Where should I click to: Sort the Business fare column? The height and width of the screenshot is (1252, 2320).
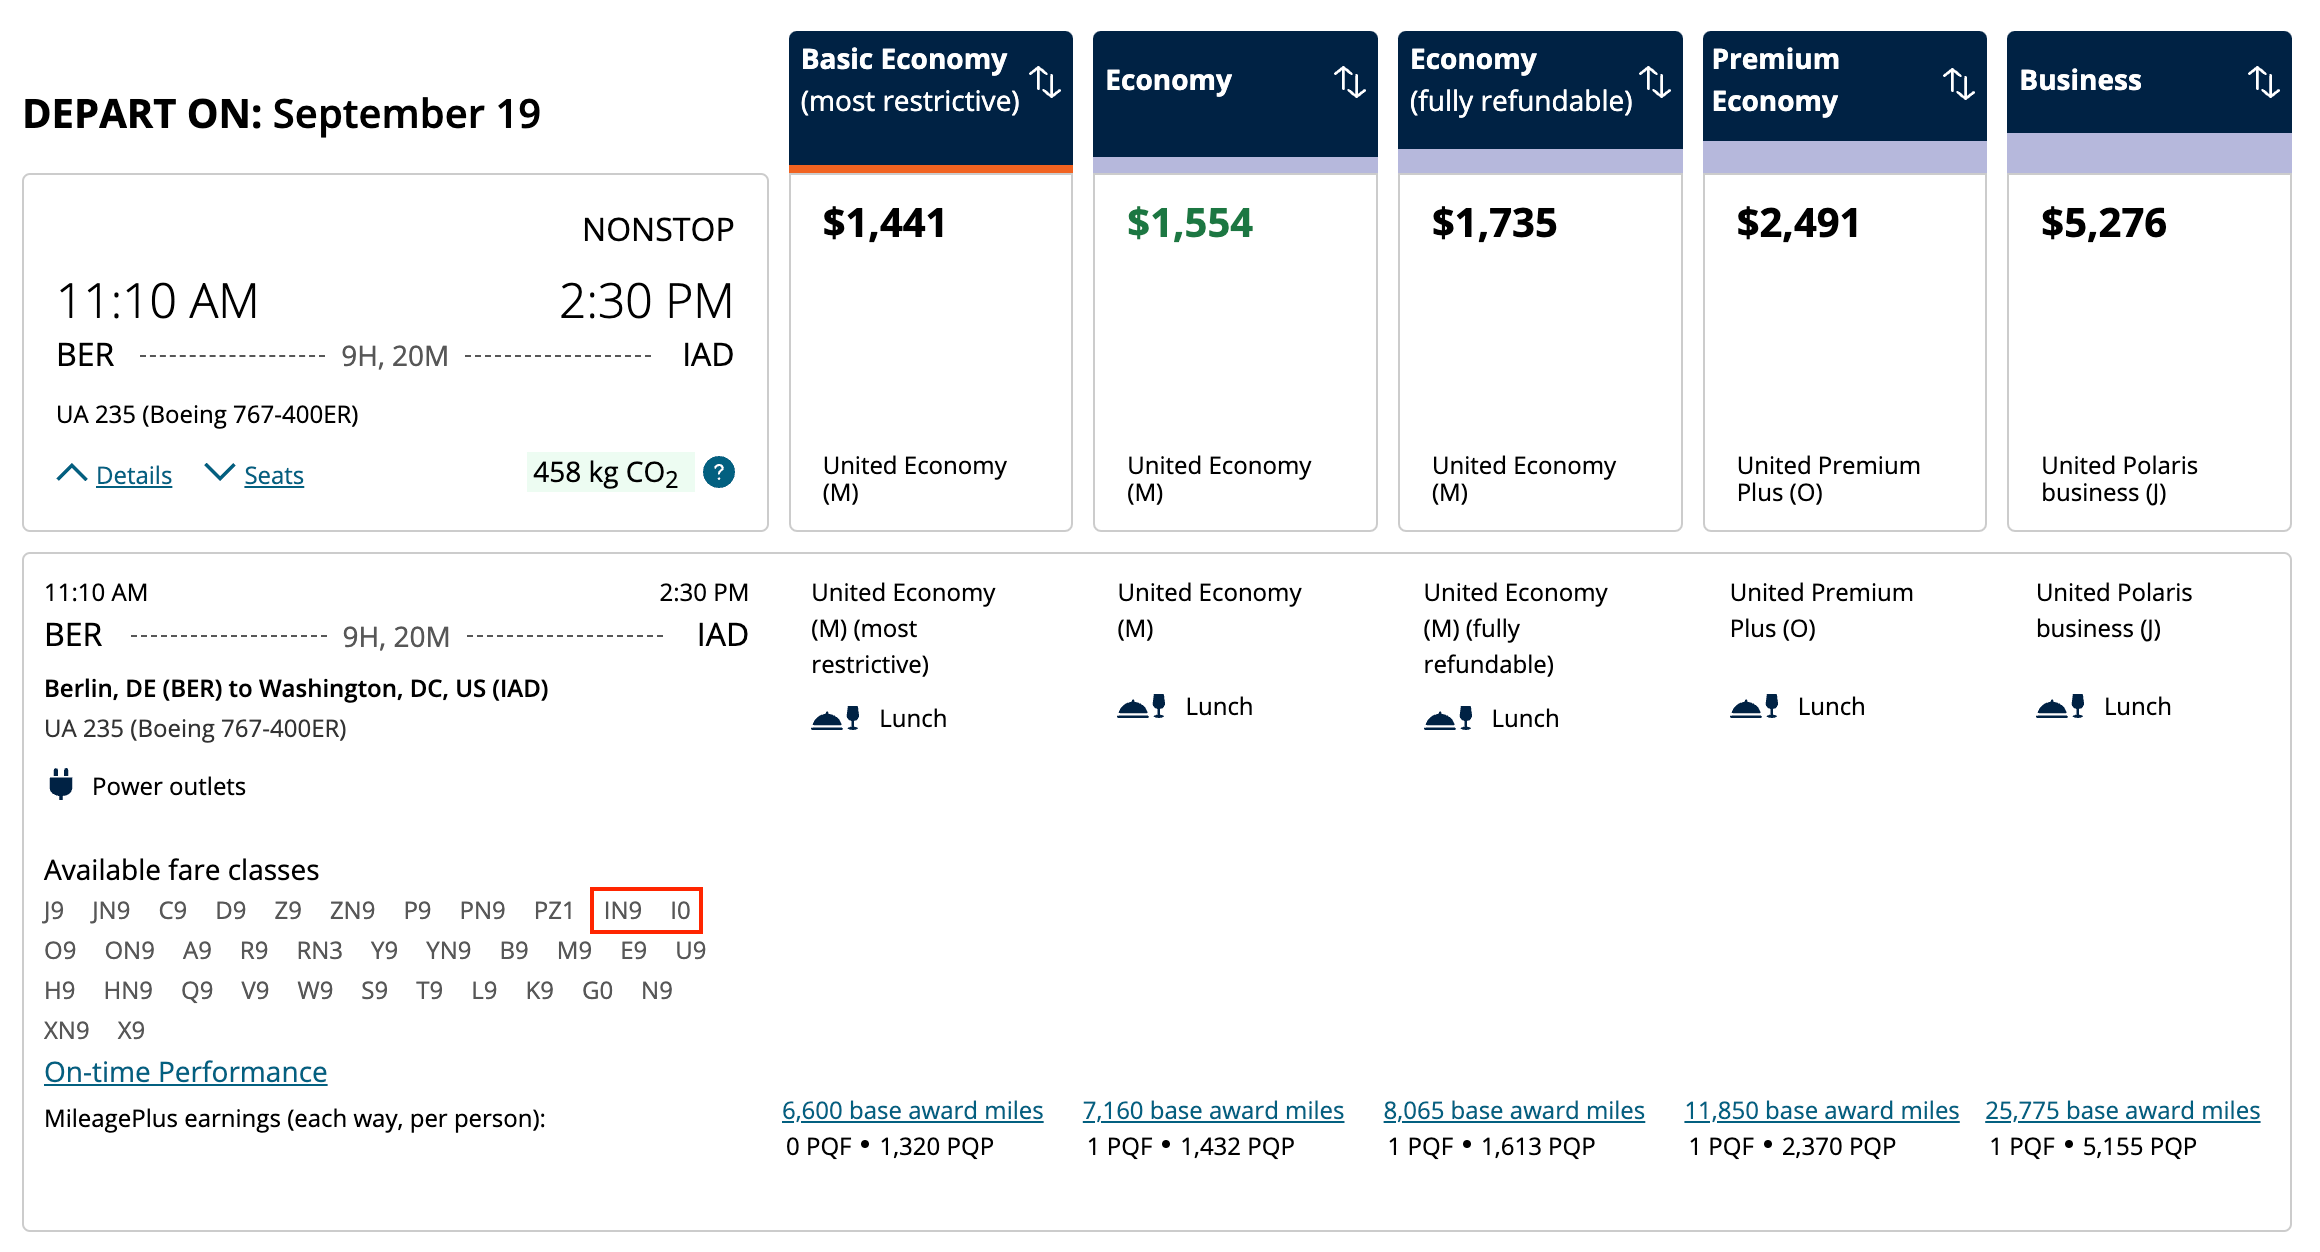click(x=2265, y=80)
